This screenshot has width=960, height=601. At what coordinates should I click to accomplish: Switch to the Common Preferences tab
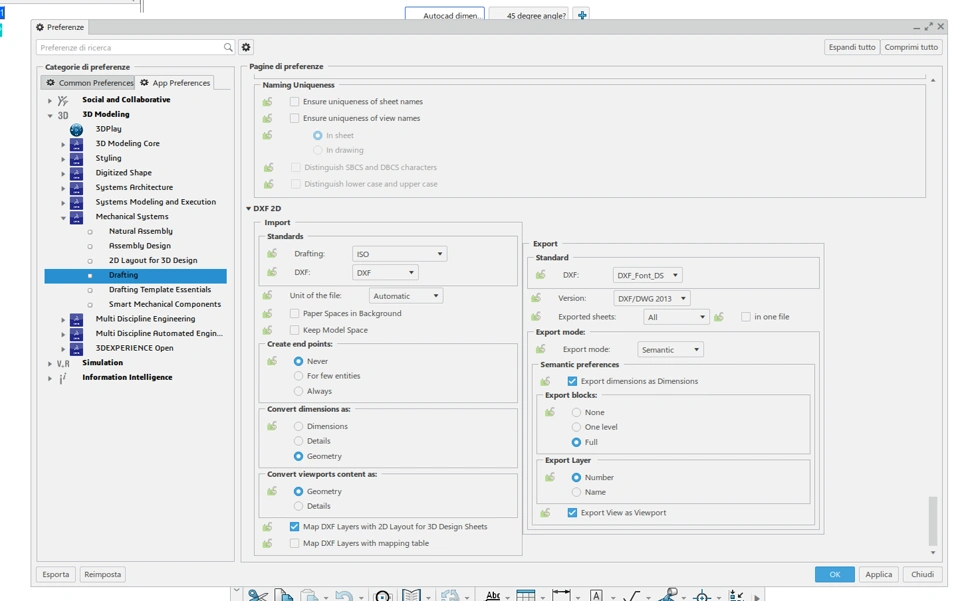click(x=89, y=83)
